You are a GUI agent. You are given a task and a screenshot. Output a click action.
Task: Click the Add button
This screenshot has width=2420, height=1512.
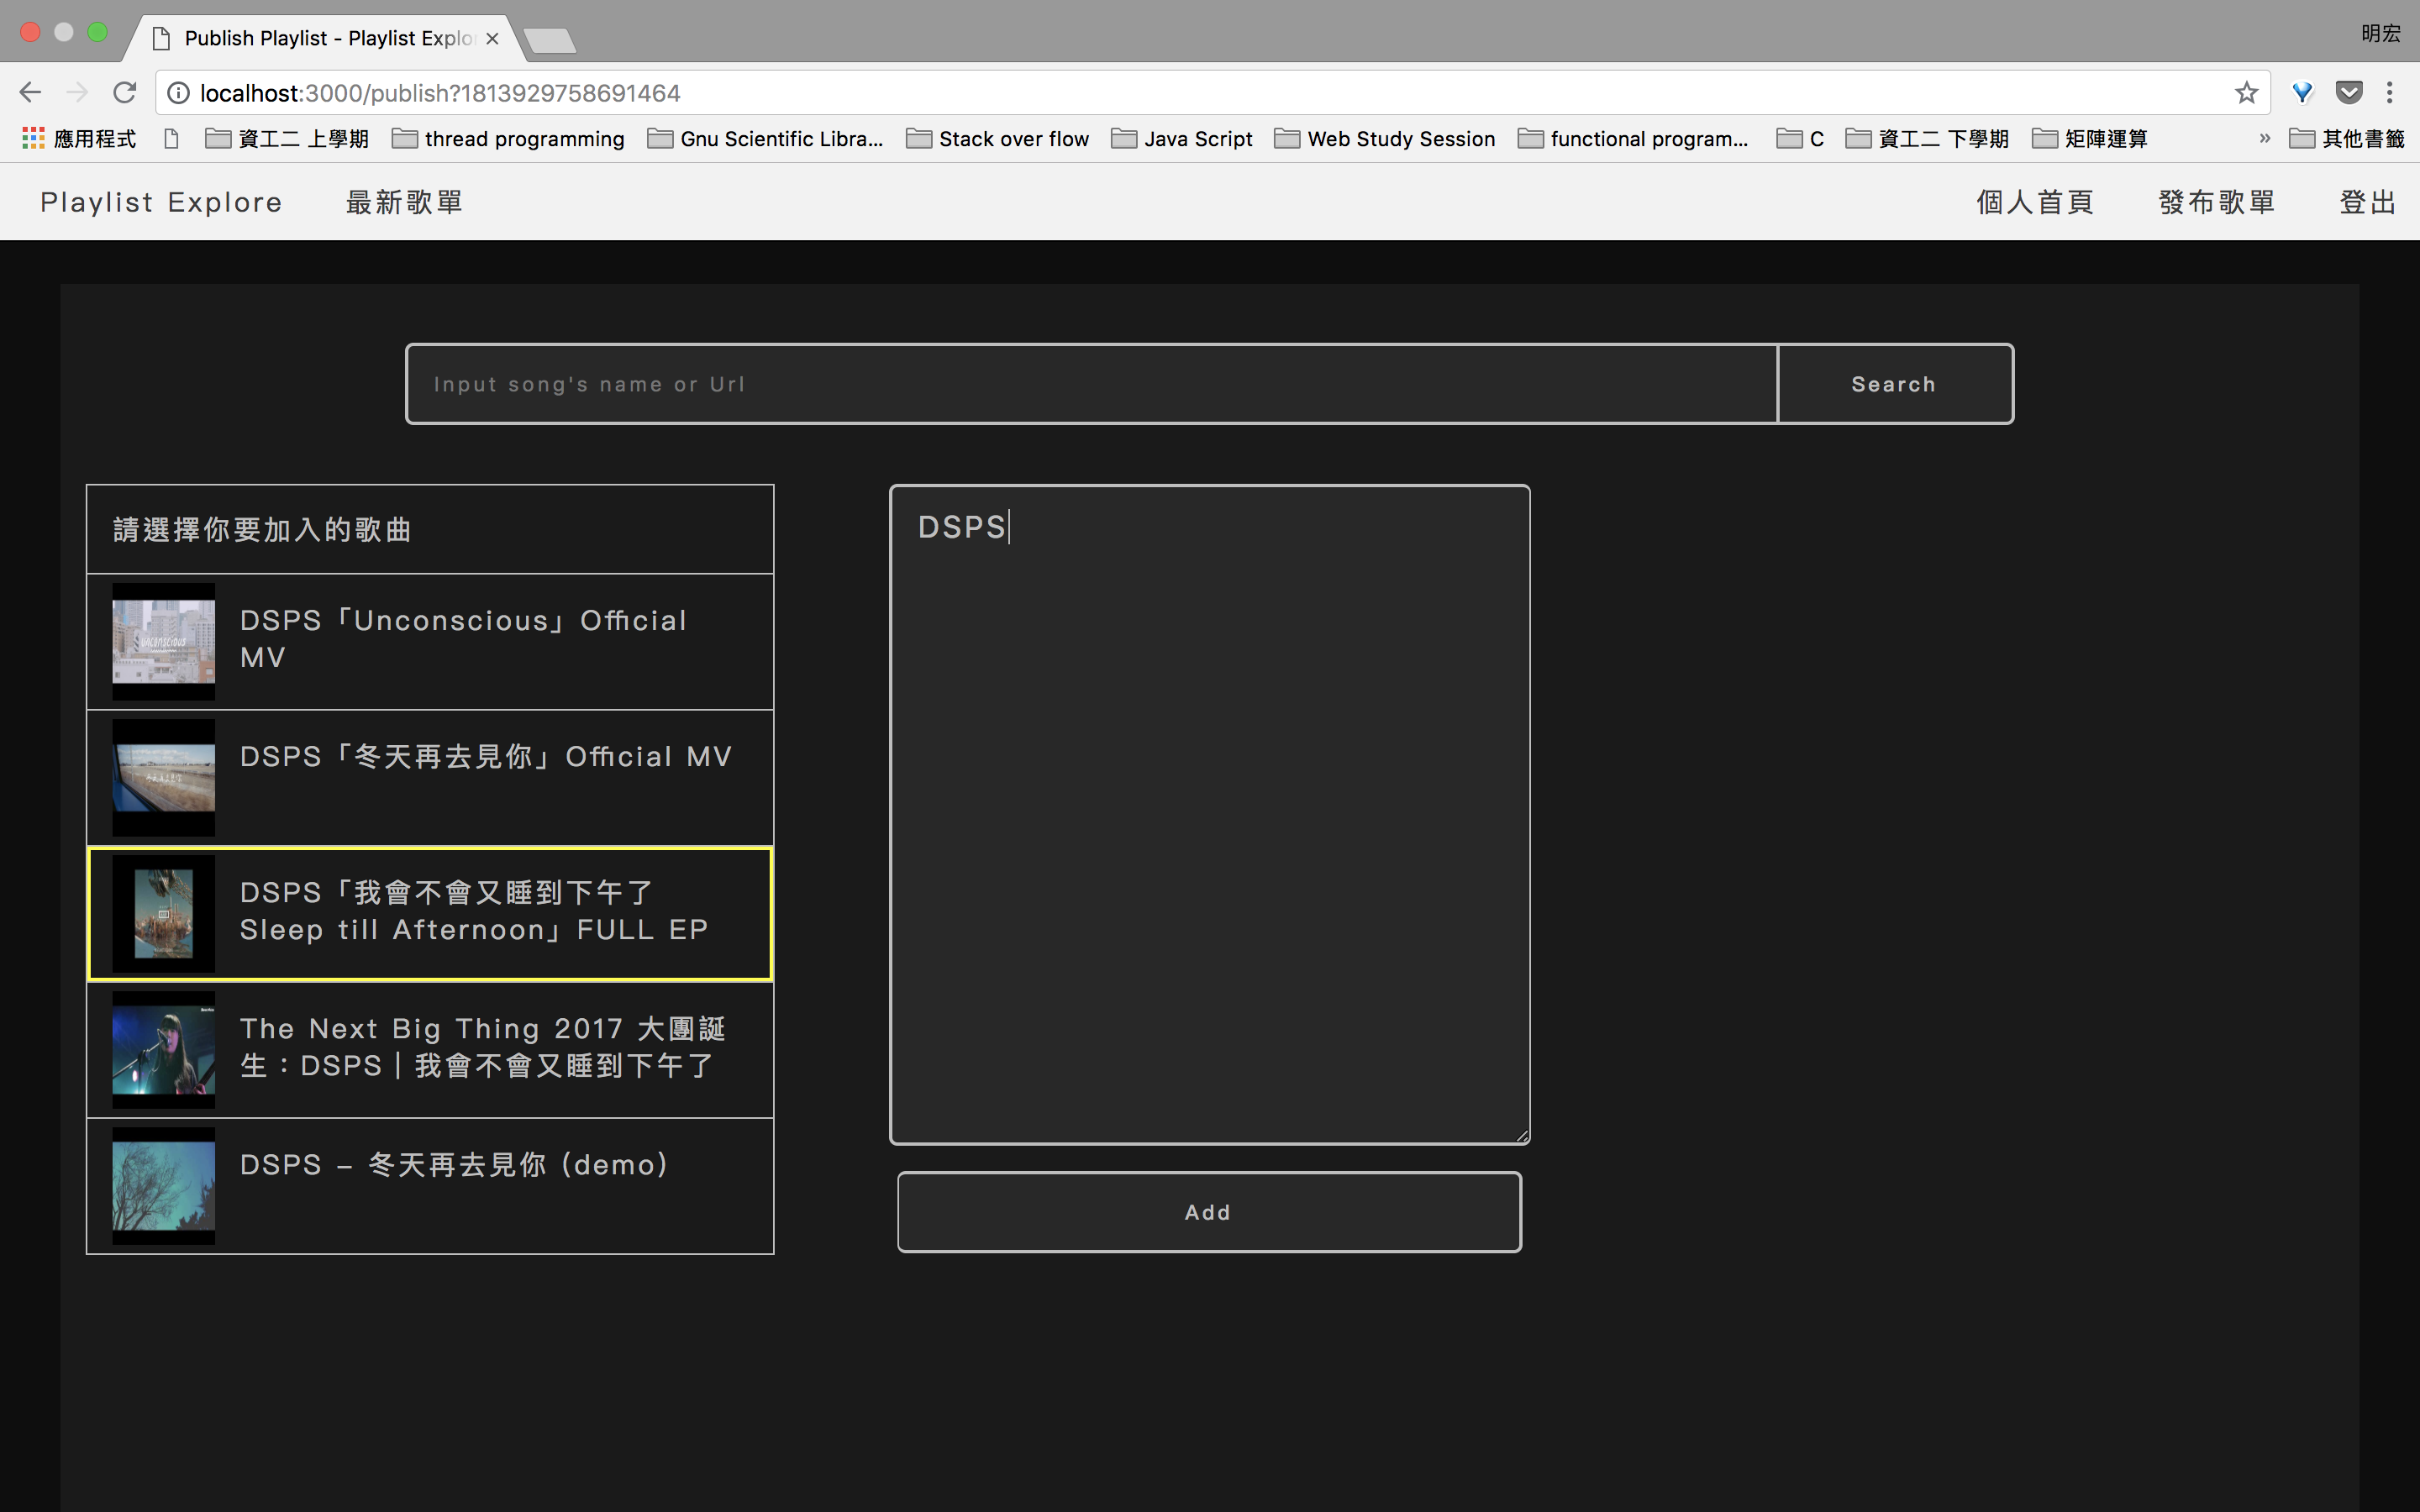click(x=1208, y=1212)
